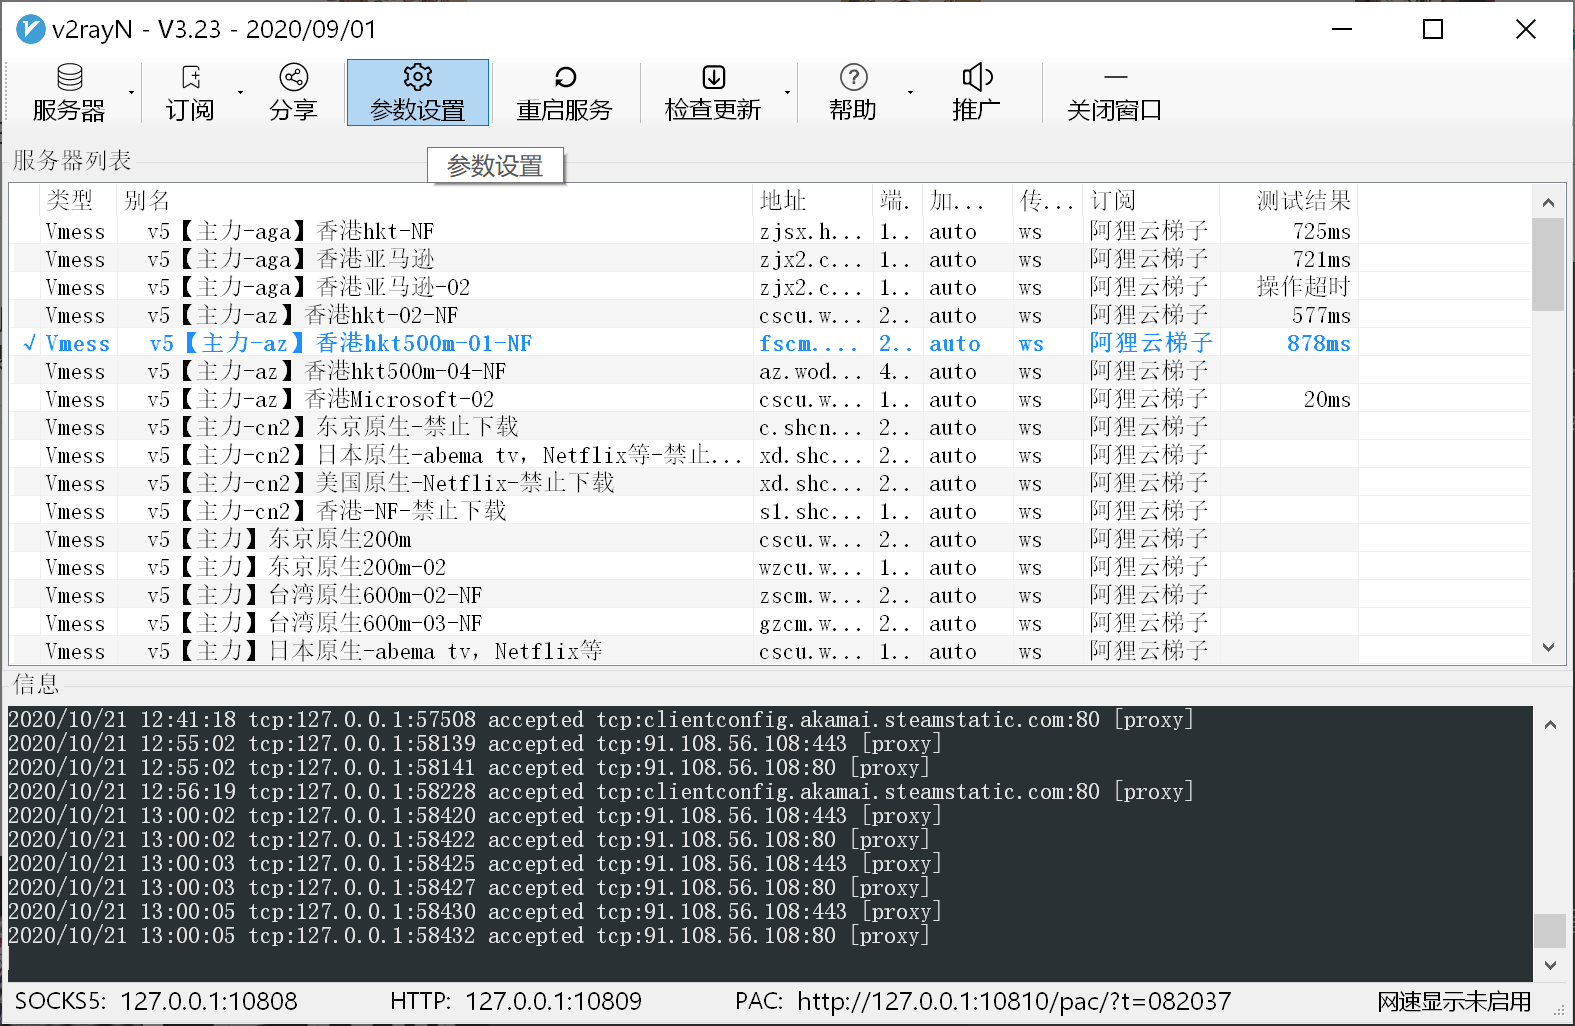
Task: Expand the 订阅 dropdown arrow
Action: point(240,93)
